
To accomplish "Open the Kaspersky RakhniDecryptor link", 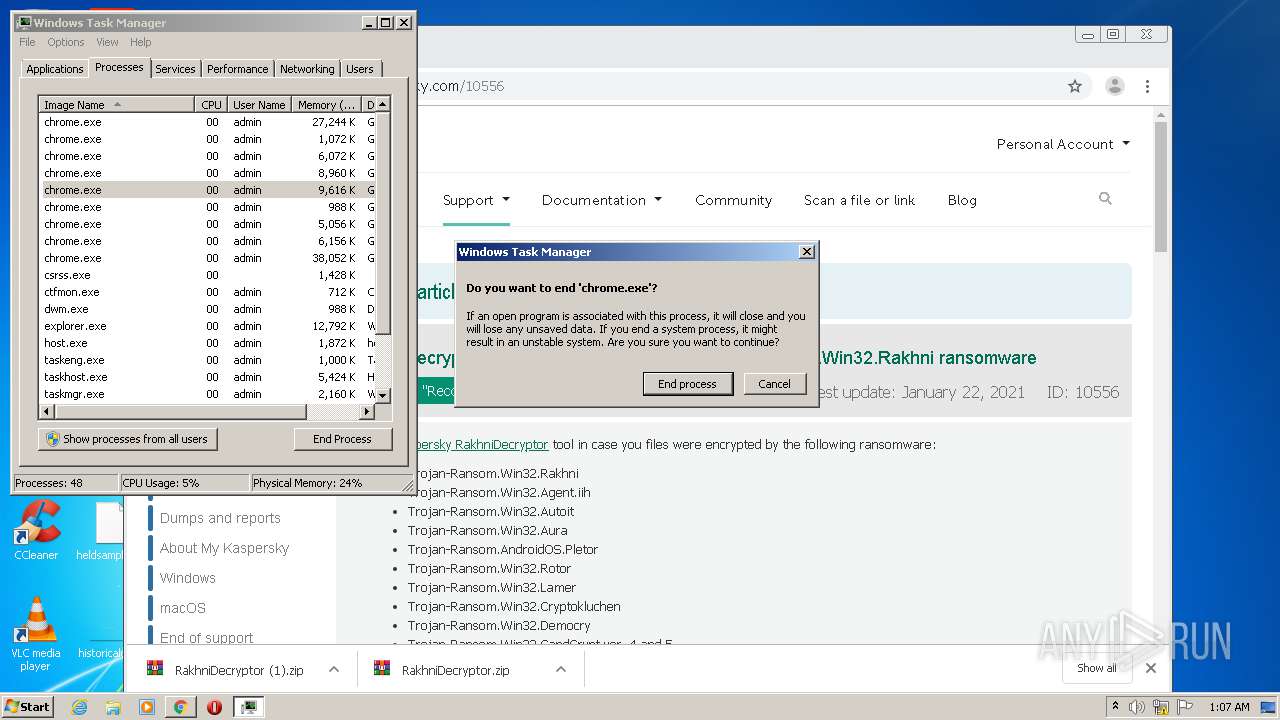I will coord(482,444).
